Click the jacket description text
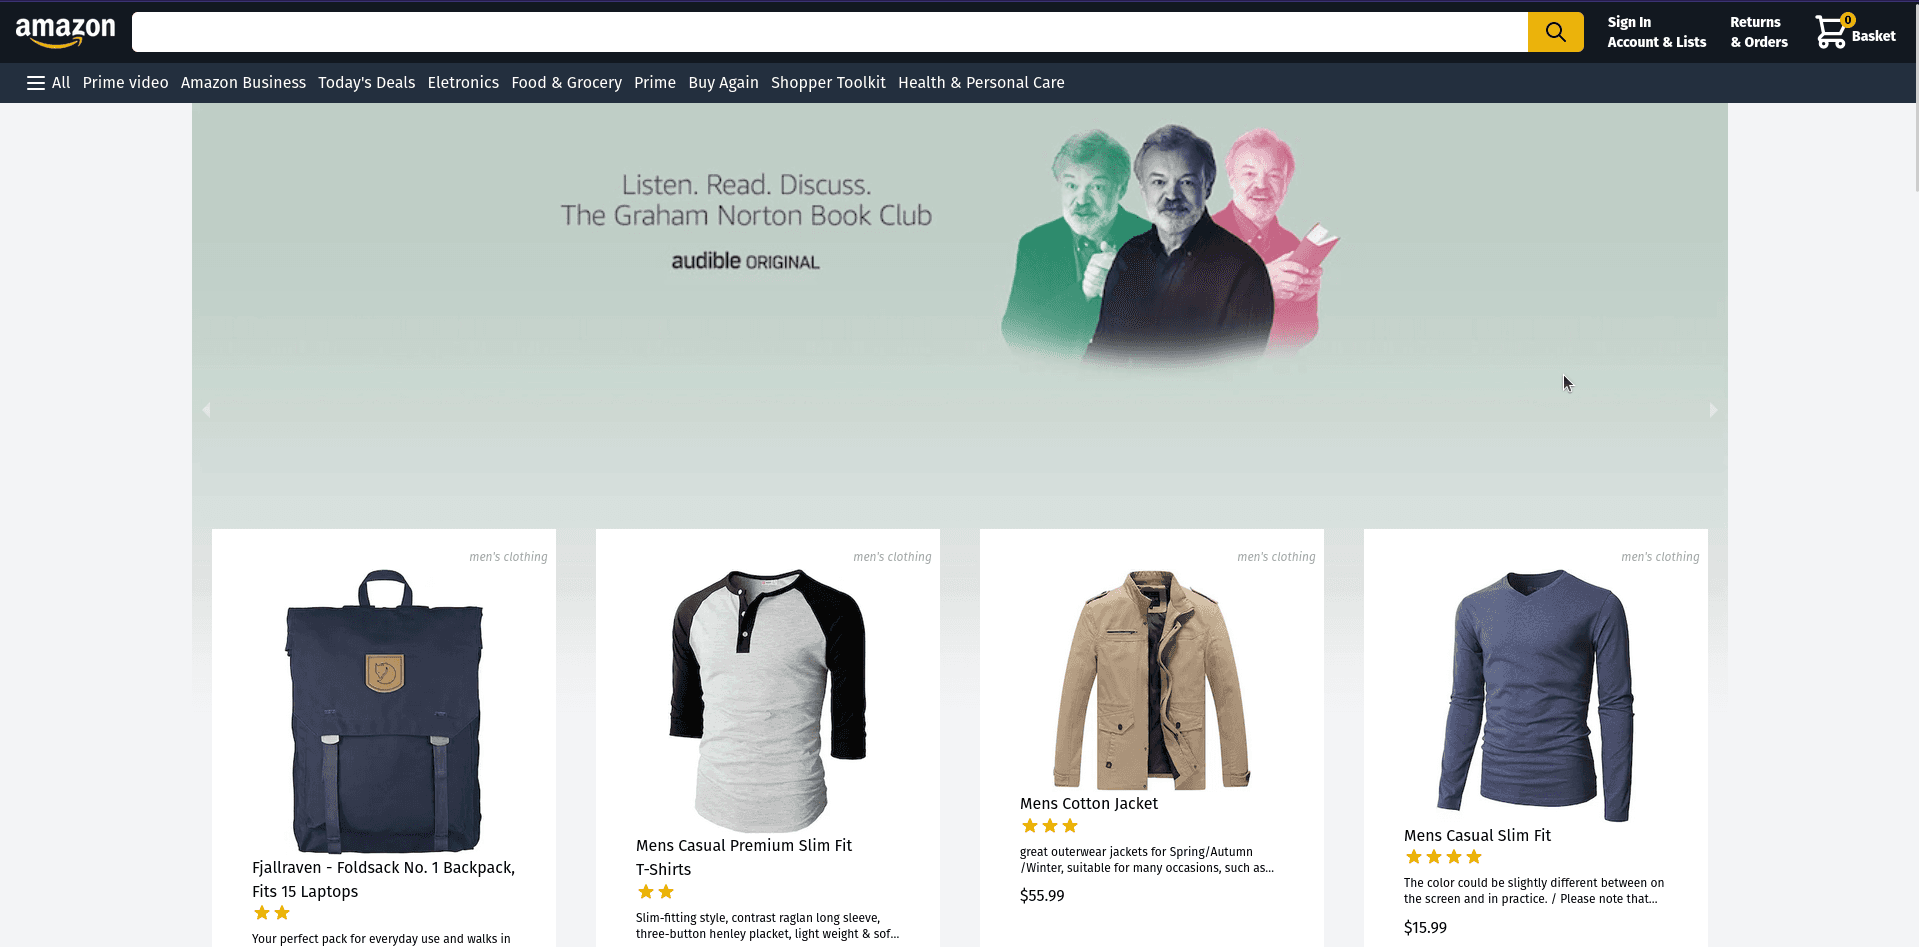 point(1147,860)
